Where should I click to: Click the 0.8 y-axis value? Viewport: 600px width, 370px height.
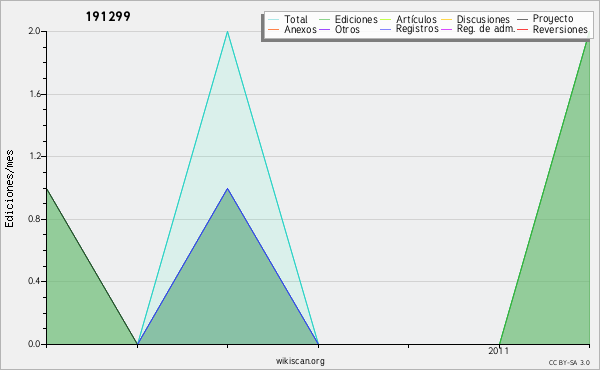click(34, 219)
